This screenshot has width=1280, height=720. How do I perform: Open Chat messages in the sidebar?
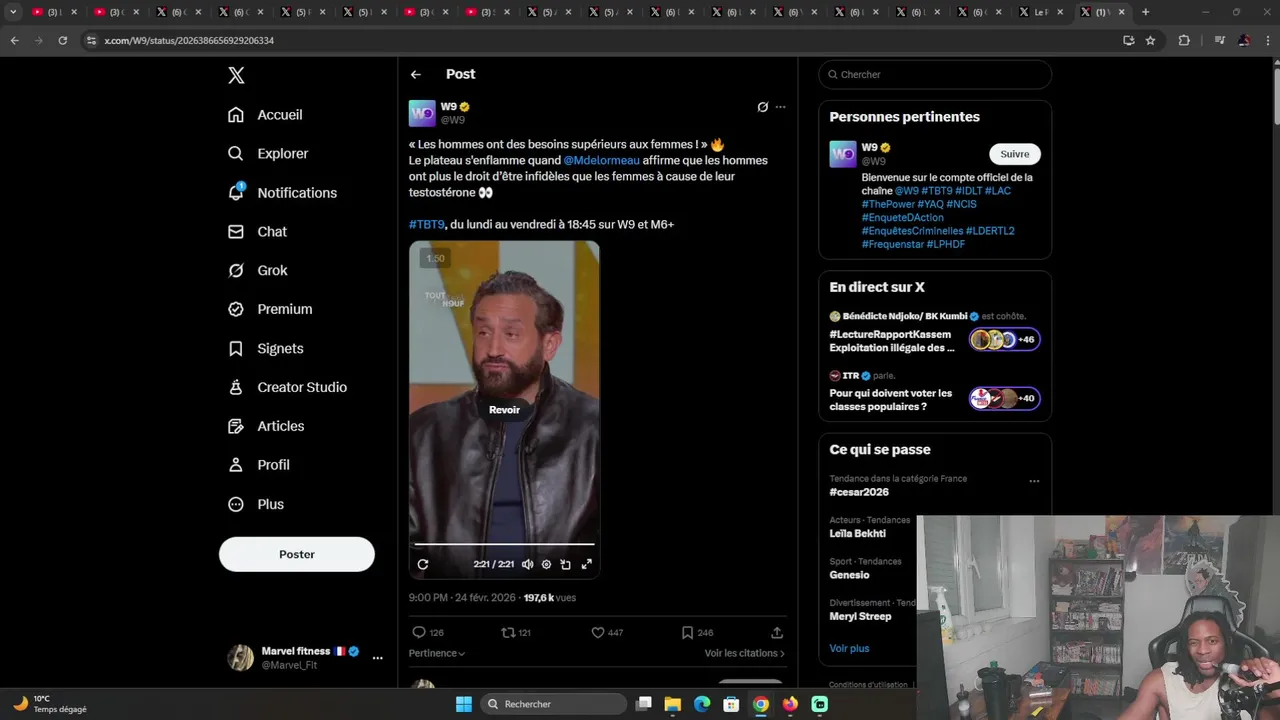point(257,232)
